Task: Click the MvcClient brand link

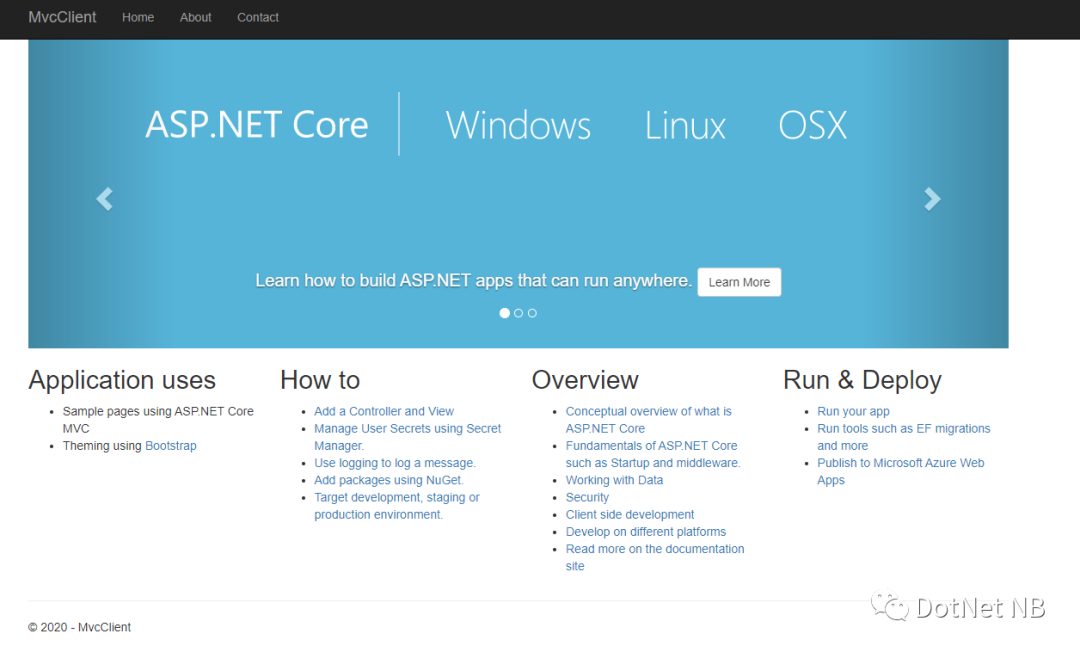Action: 62,17
